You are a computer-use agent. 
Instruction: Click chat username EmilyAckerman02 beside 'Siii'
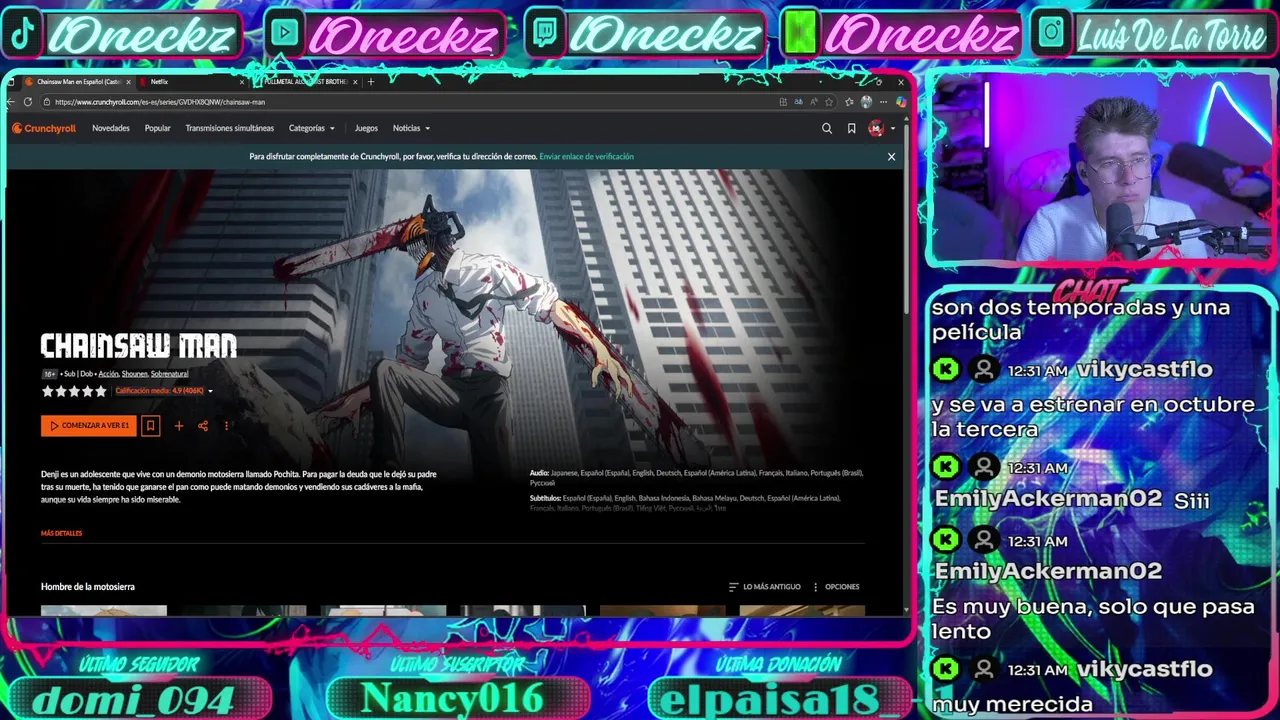[1048, 498]
